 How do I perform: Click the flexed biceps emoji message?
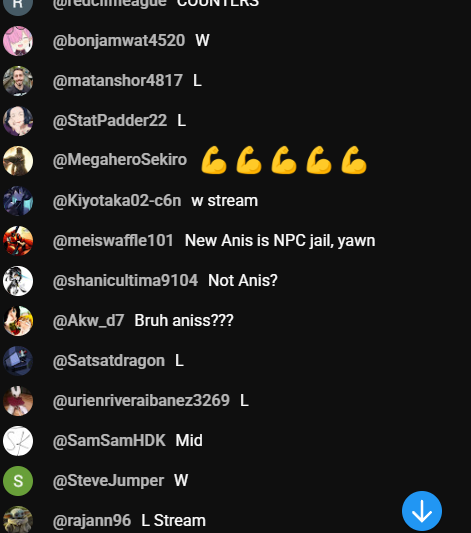tap(284, 160)
